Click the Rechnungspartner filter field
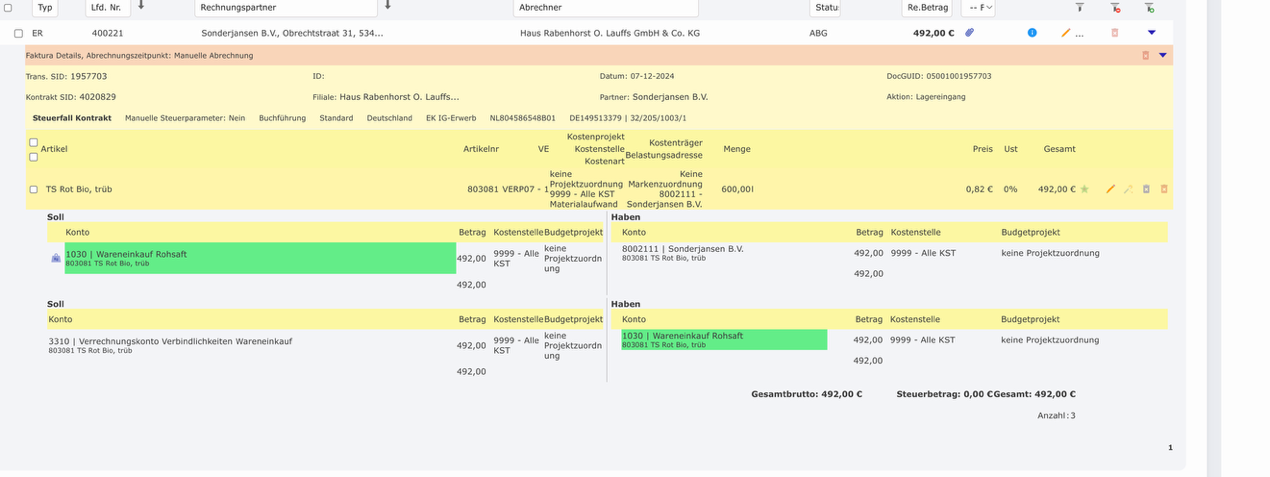Viewport: 1270px width, 477px height. pyautogui.click(x=286, y=7)
